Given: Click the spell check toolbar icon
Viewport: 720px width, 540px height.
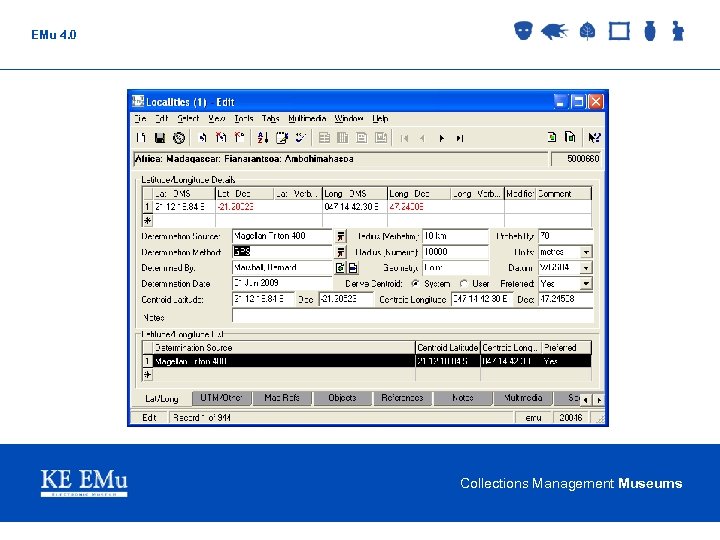Looking at the screenshot, I should pyautogui.click(x=300, y=137).
